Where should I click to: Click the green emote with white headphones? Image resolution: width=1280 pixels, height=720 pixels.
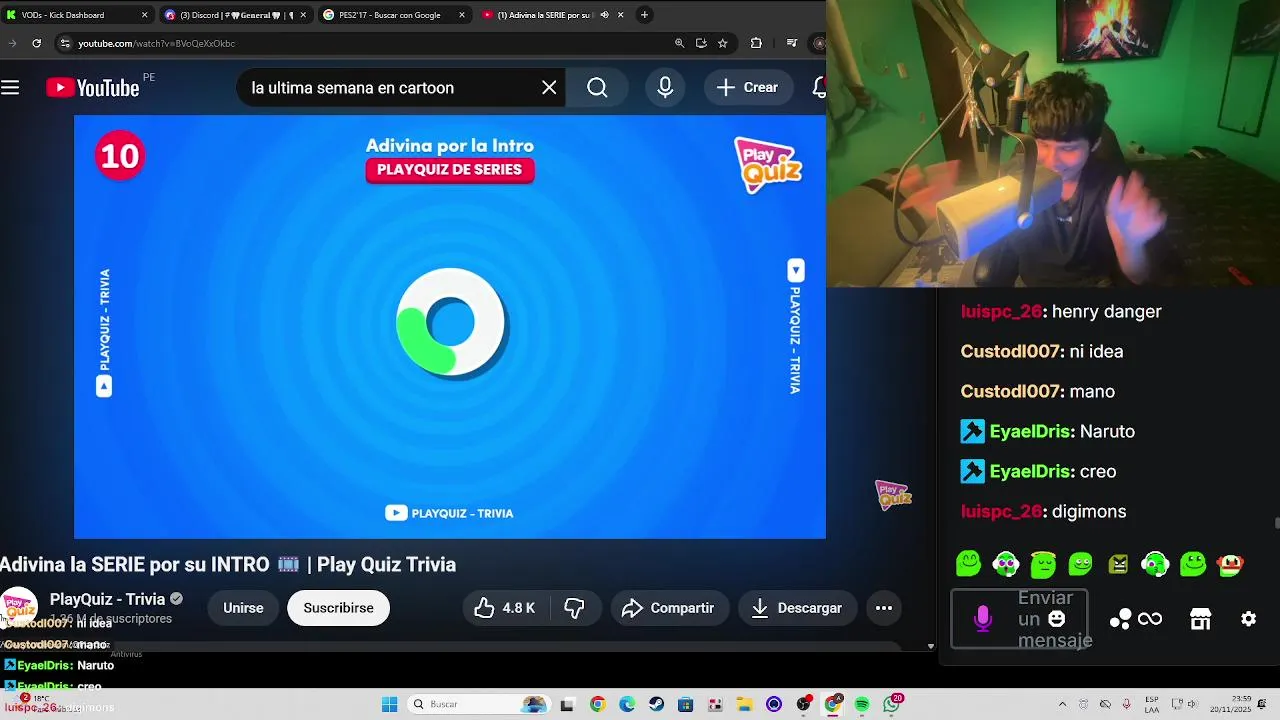(1006, 564)
